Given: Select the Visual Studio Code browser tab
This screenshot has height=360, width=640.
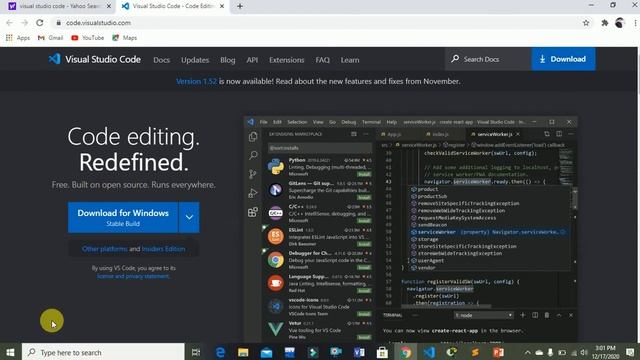Looking at the screenshot, I should coord(172,6).
